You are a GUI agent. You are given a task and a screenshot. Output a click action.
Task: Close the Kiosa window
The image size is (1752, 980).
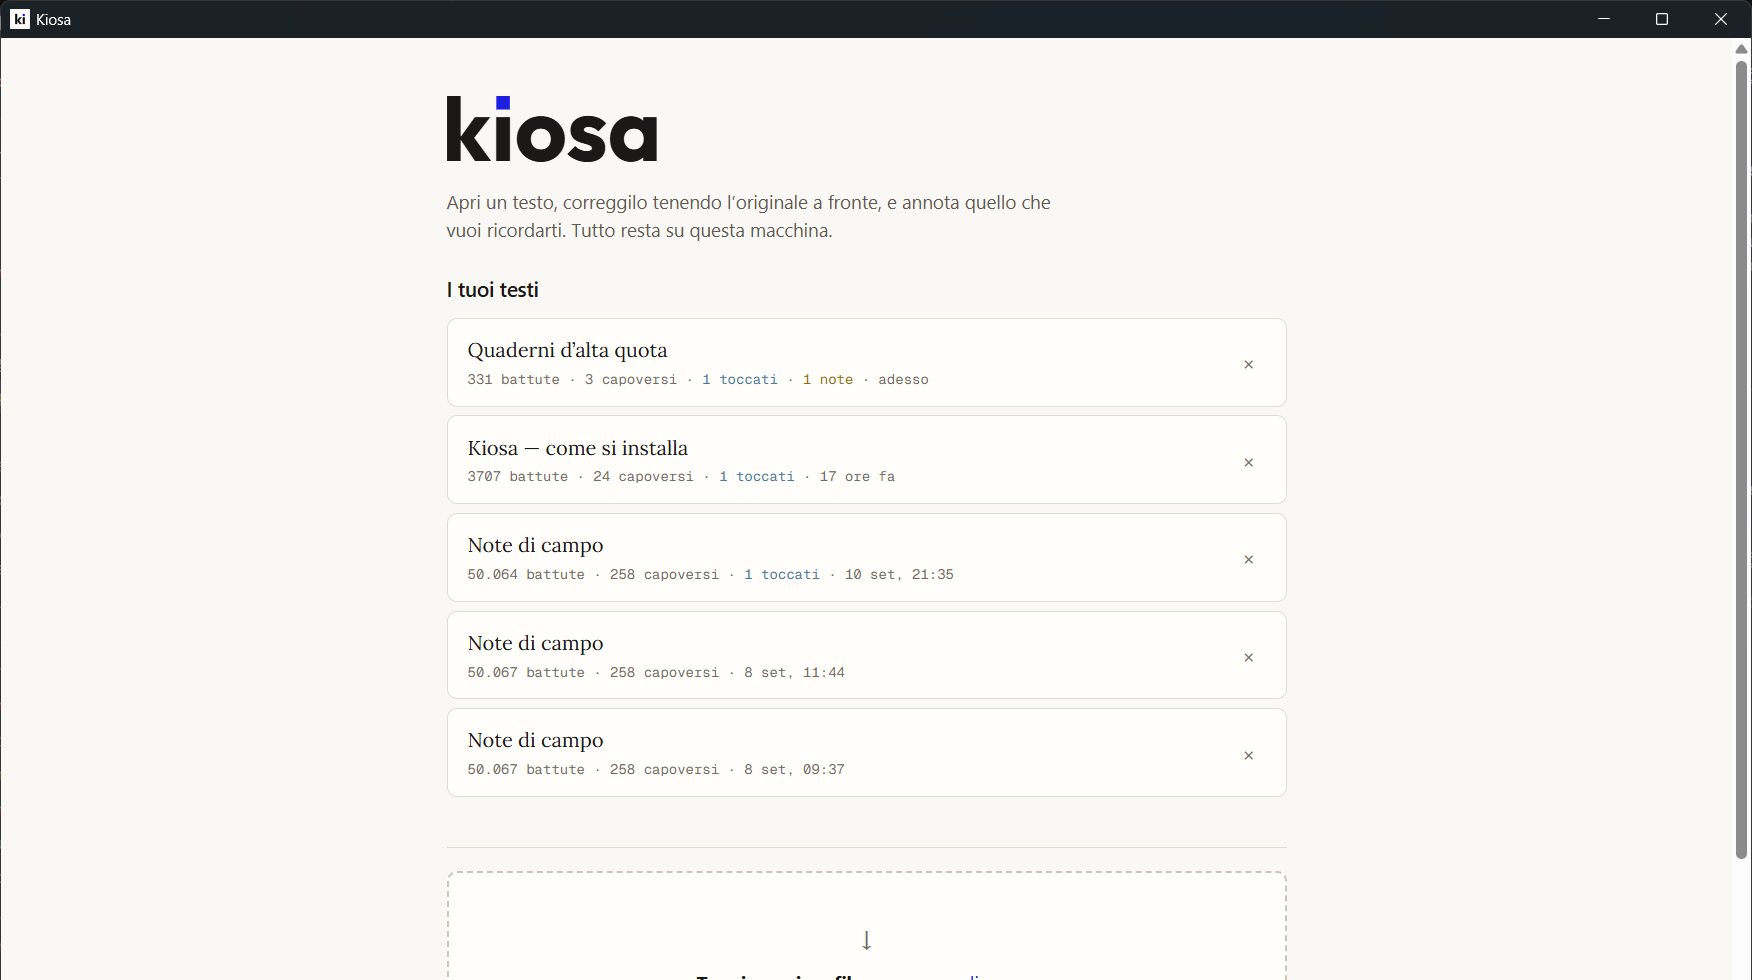1721,19
